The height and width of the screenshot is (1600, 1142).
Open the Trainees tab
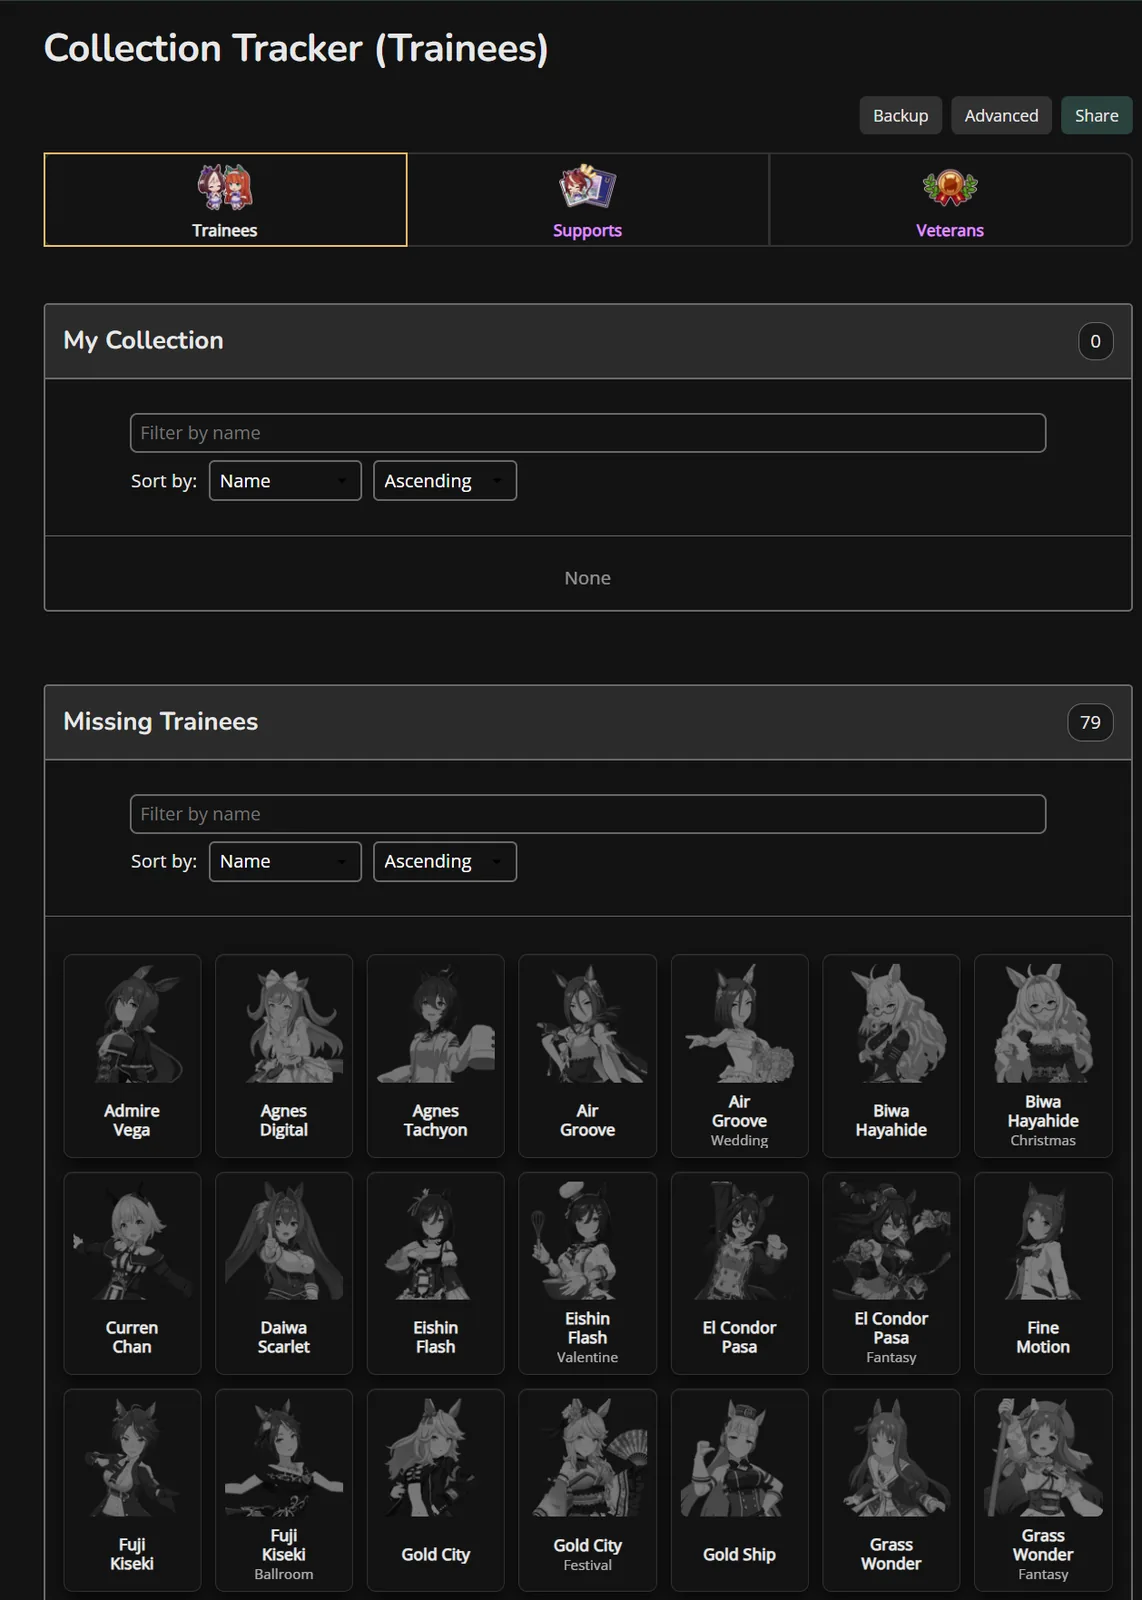point(225,199)
